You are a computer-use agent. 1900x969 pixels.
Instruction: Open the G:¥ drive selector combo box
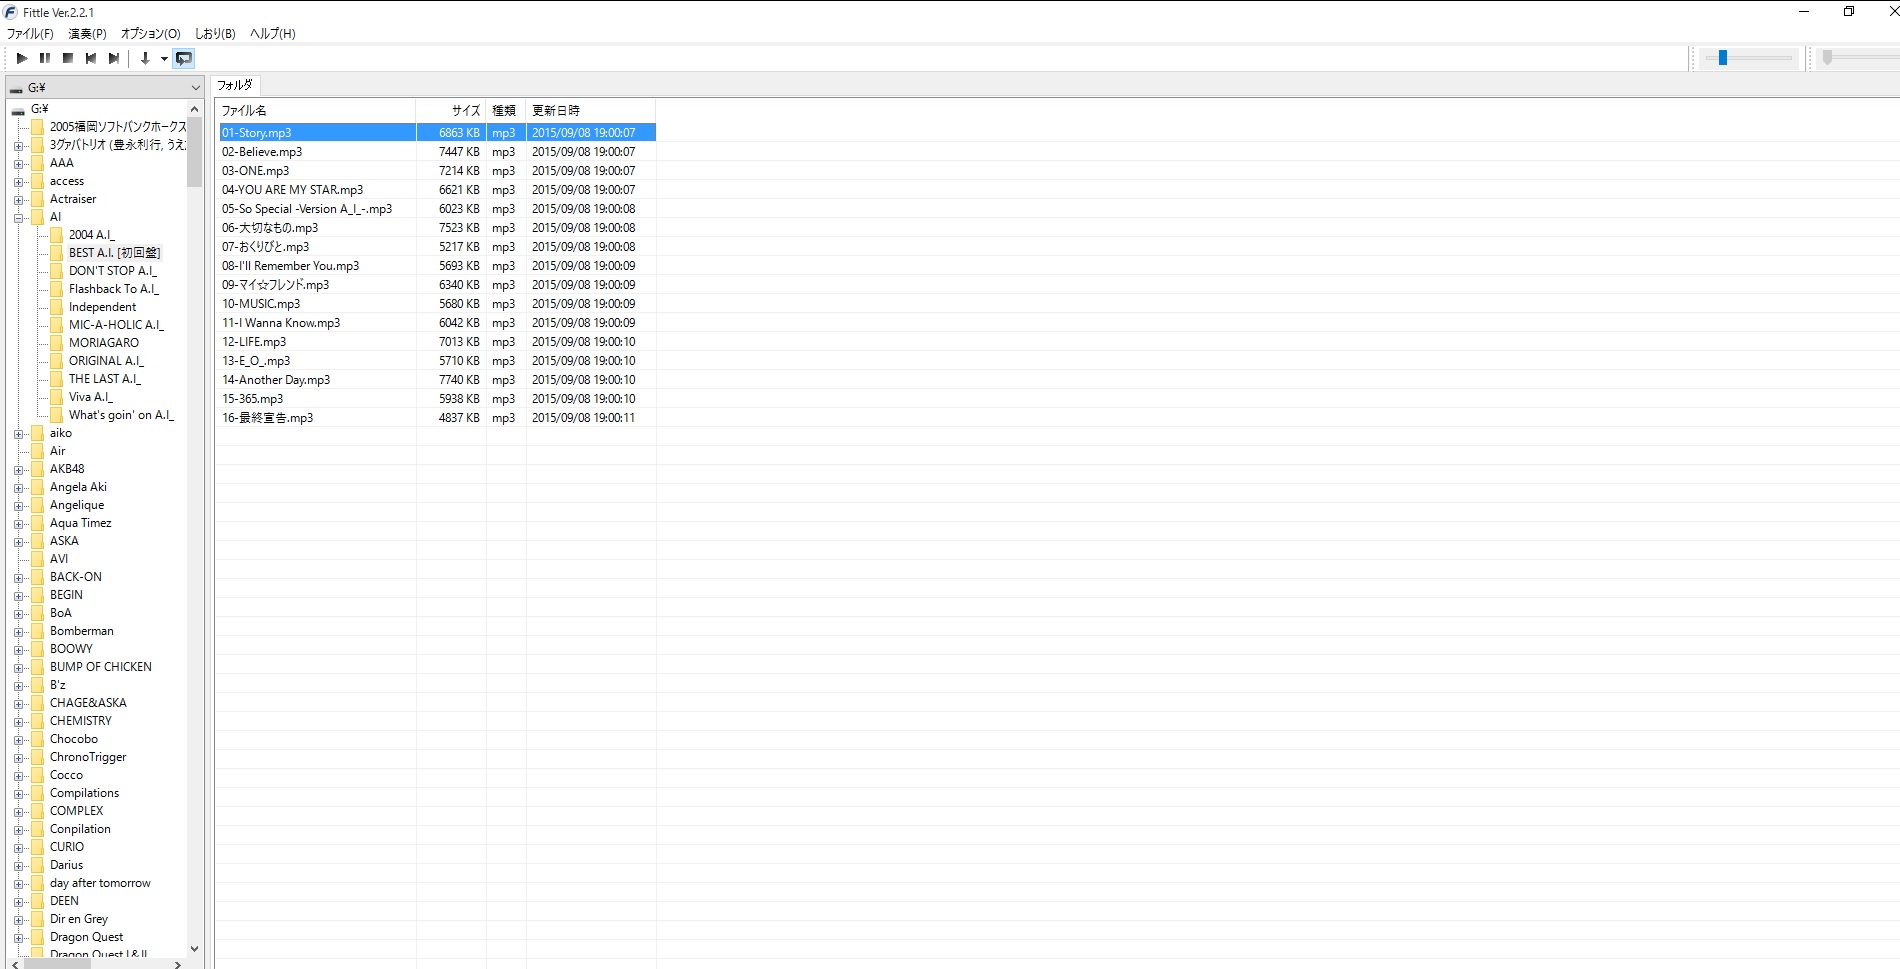coord(105,88)
